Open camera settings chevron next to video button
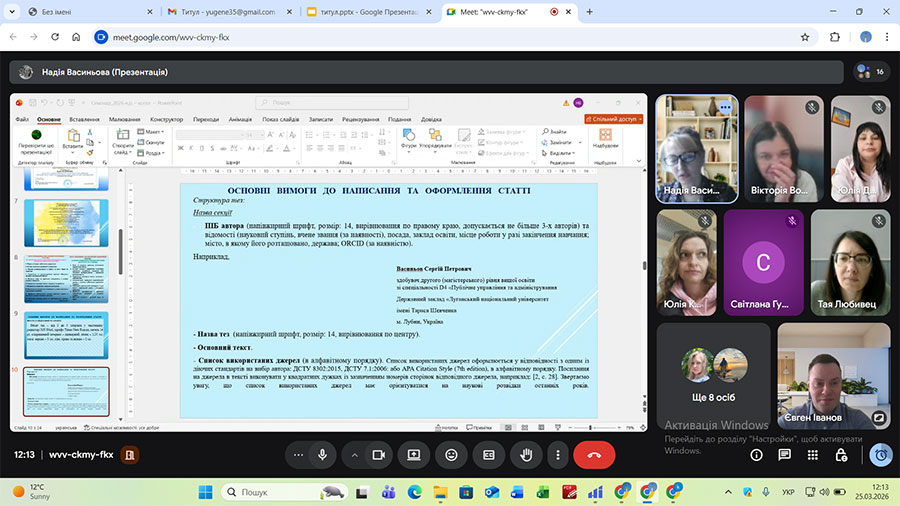The width and height of the screenshot is (900, 506). [x=353, y=454]
